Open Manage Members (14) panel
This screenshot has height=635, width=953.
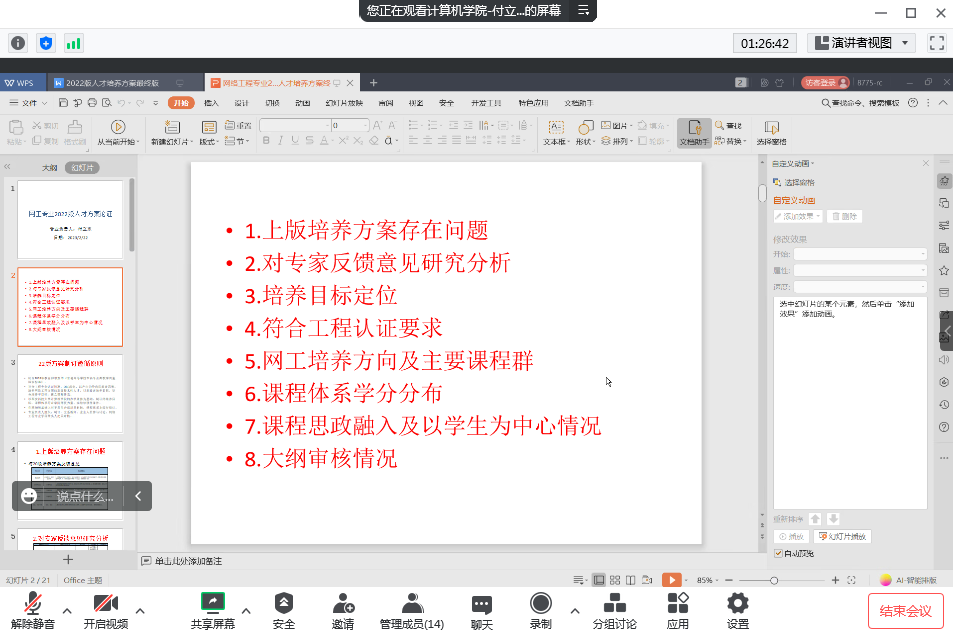(x=411, y=603)
